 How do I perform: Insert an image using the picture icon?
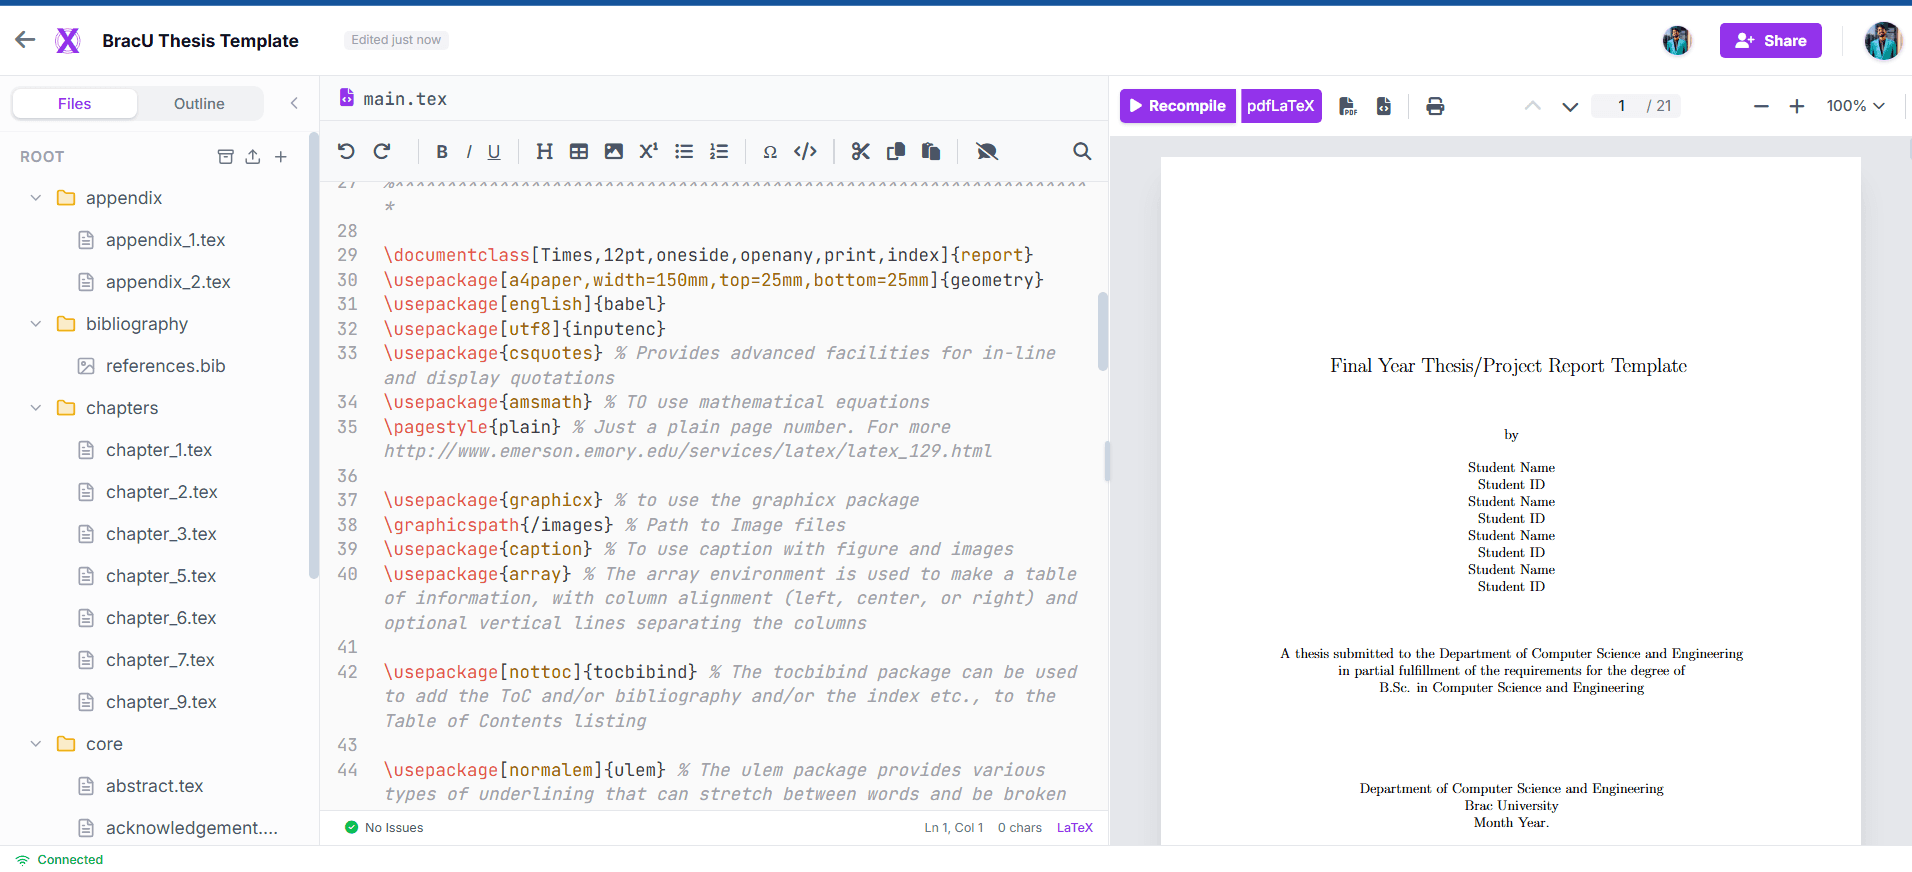614,151
